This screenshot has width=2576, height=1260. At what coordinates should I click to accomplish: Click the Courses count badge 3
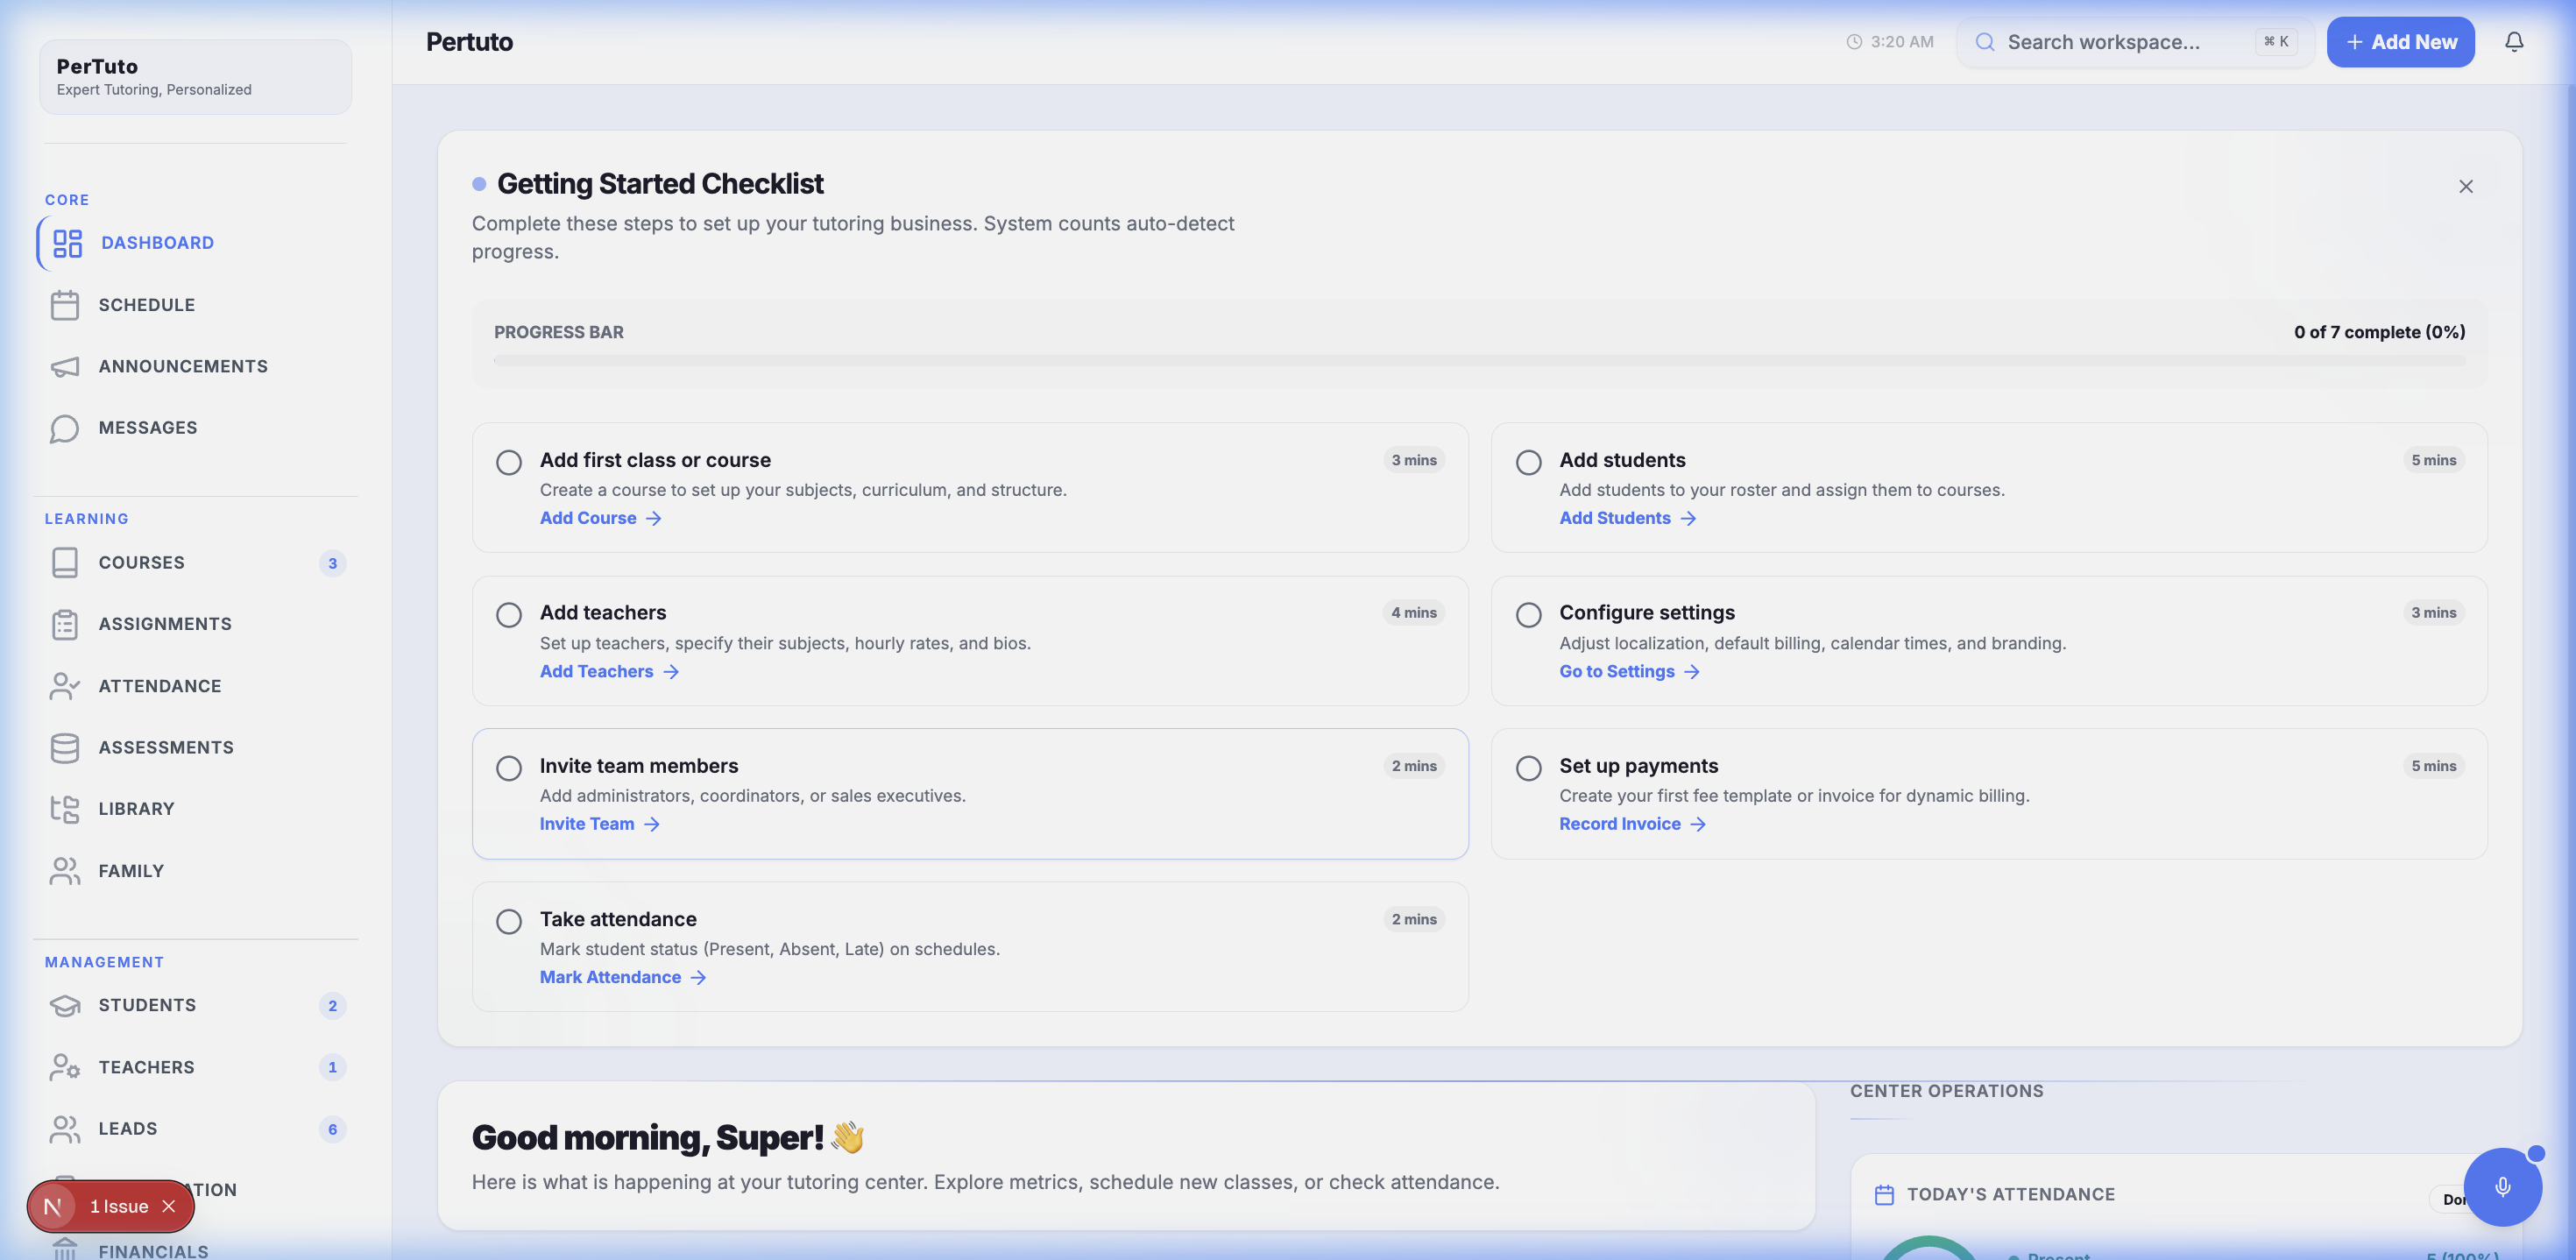click(333, 564)
